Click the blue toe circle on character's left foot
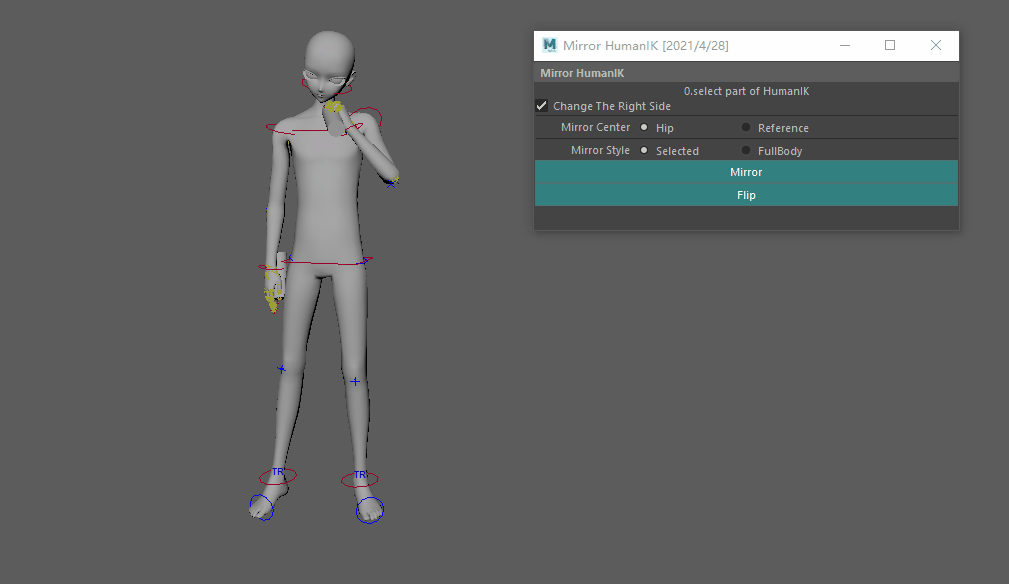Viewport: 1009px width, 584px height. click(369, 510)
